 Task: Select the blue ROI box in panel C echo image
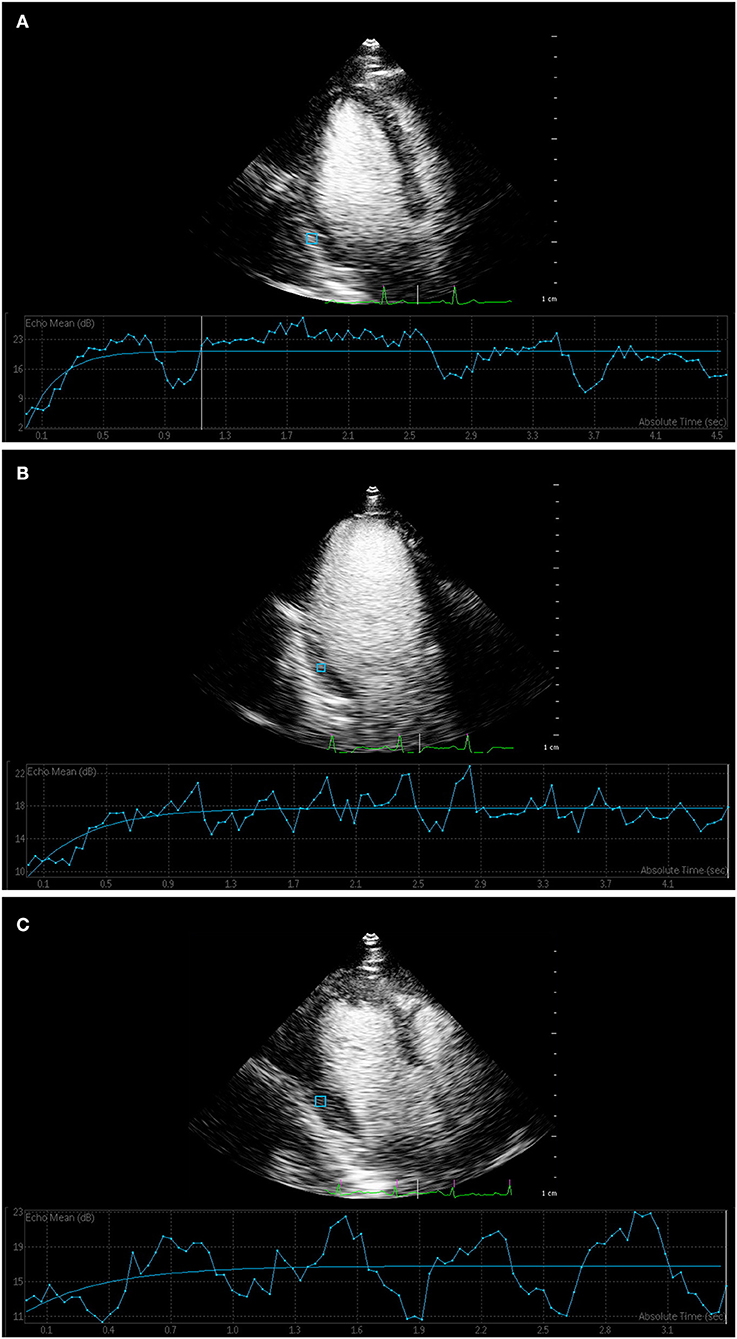[321, 1101]
